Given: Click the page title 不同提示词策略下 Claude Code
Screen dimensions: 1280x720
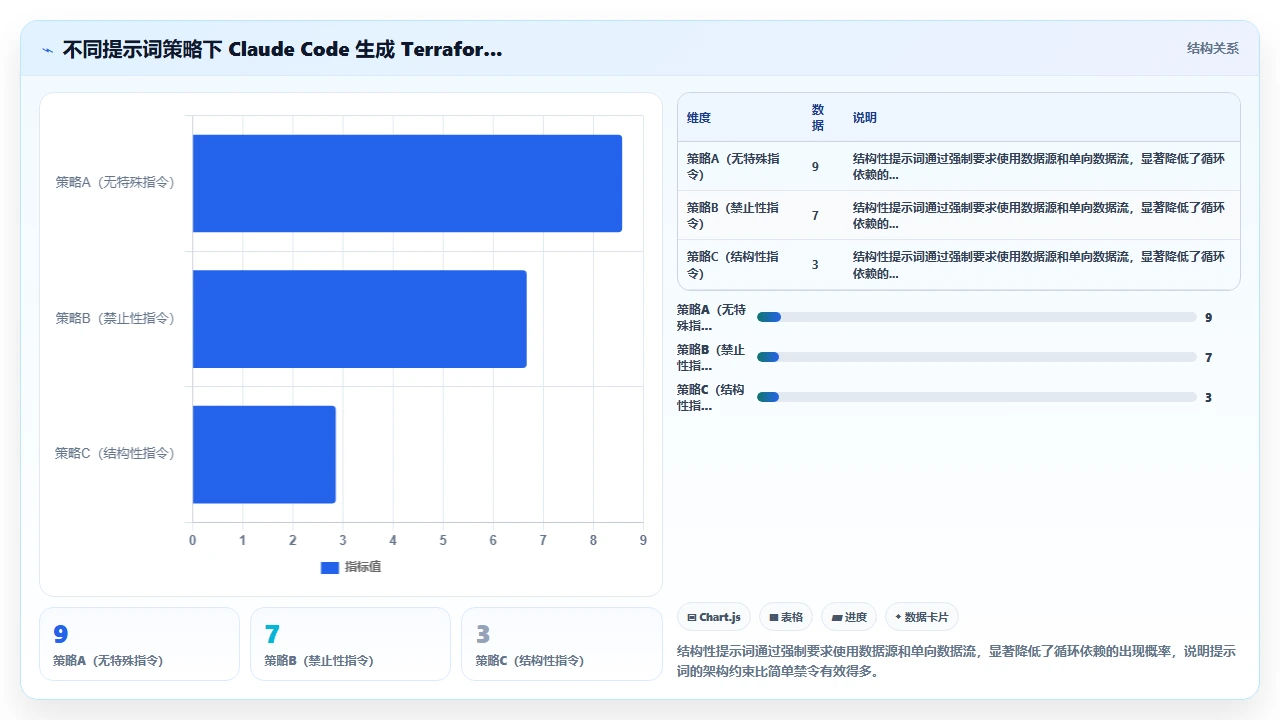Looking at the screenshot, I should (282, 49).
